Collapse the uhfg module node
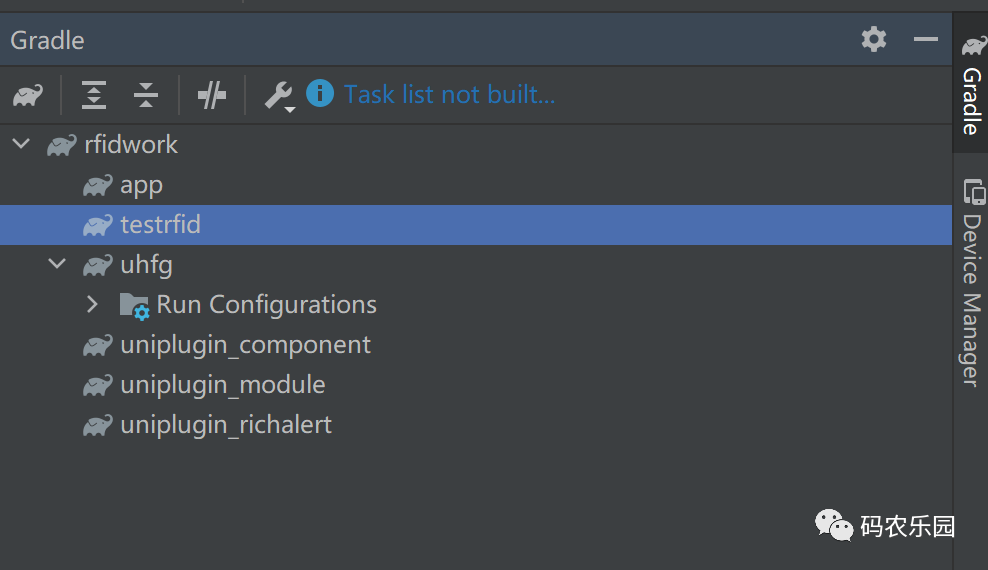This screenshot has width=988, height=570. [x=57, y=263]
